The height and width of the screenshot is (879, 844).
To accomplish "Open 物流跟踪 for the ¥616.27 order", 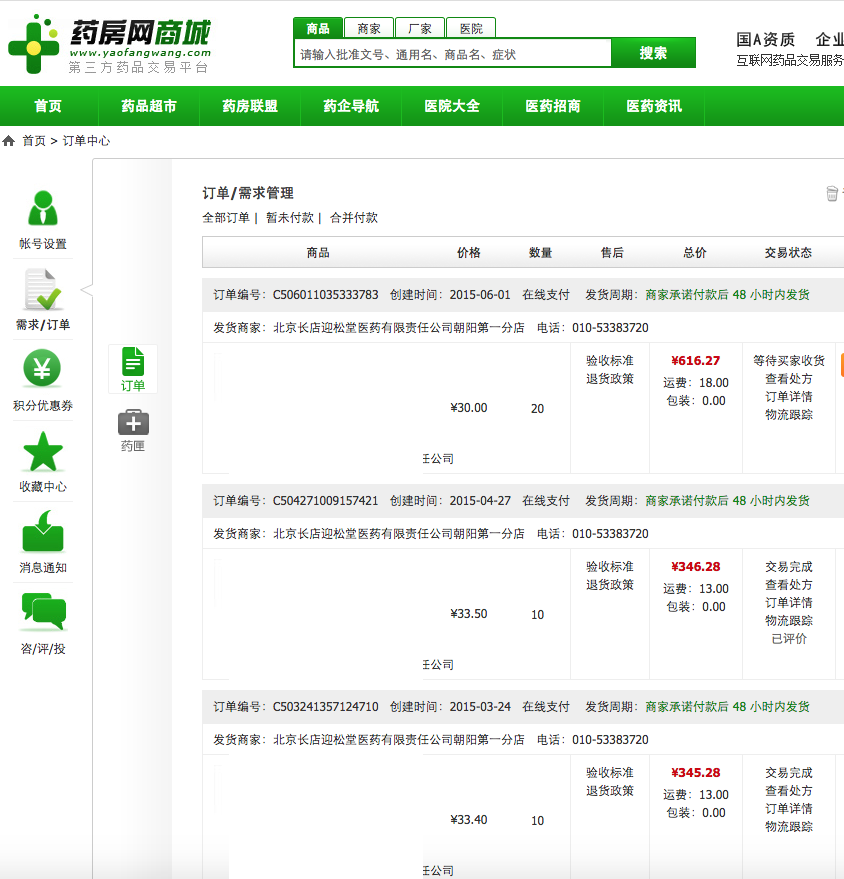I will [789, 414].
